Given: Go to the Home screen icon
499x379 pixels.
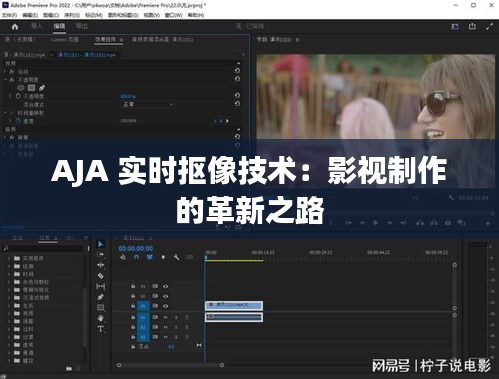Looking at the screenshot, I should coord(15,27).
